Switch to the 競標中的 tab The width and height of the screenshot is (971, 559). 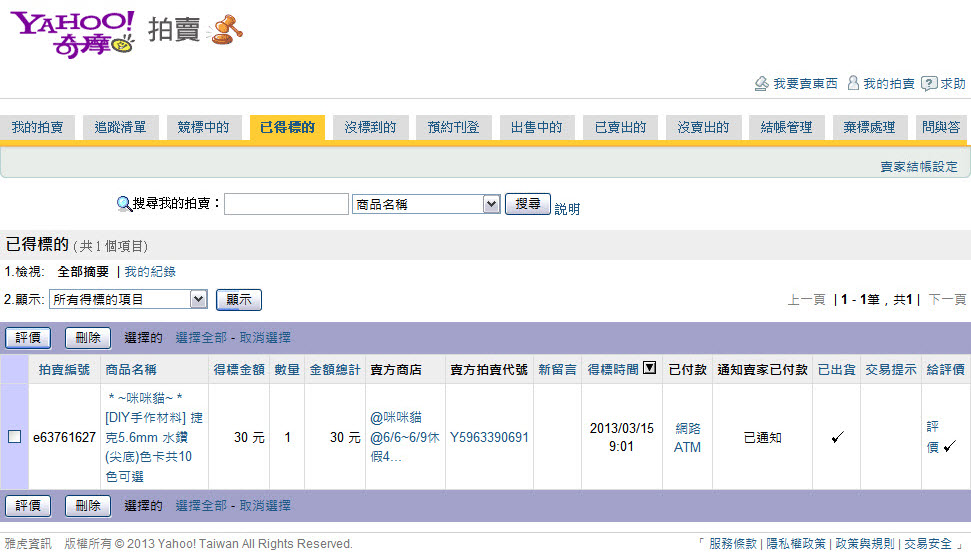point(203,128)
